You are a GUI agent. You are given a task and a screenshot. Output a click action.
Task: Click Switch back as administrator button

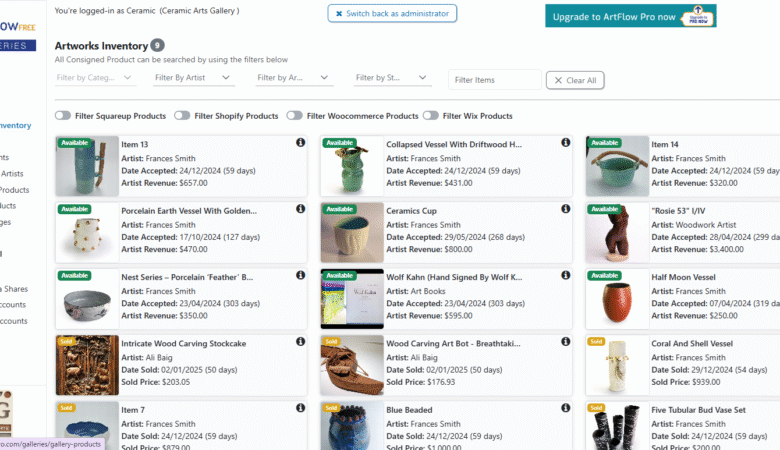pyautogui.click(x=392, y=14)
